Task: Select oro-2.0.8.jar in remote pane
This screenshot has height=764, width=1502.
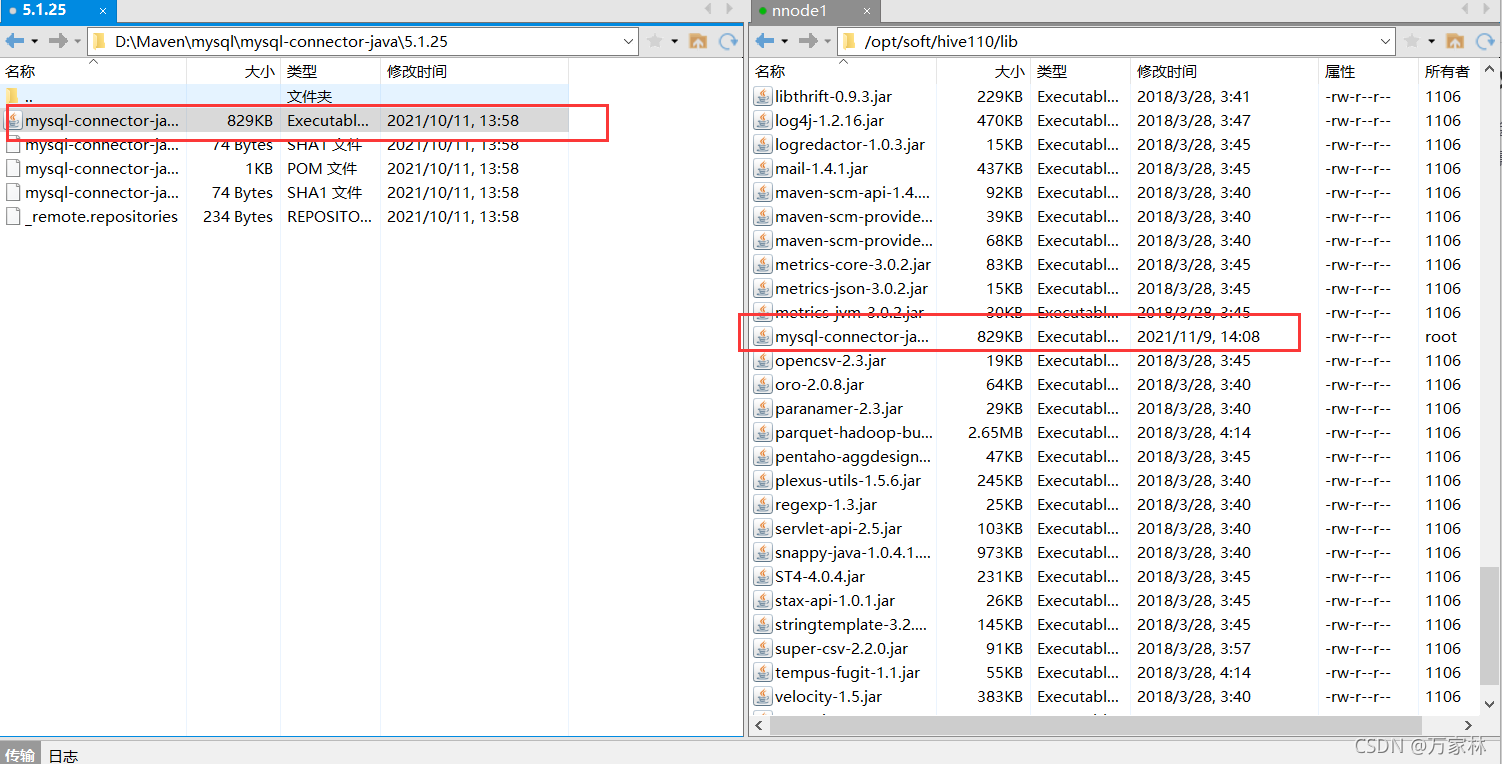Action: [1113, 385]
